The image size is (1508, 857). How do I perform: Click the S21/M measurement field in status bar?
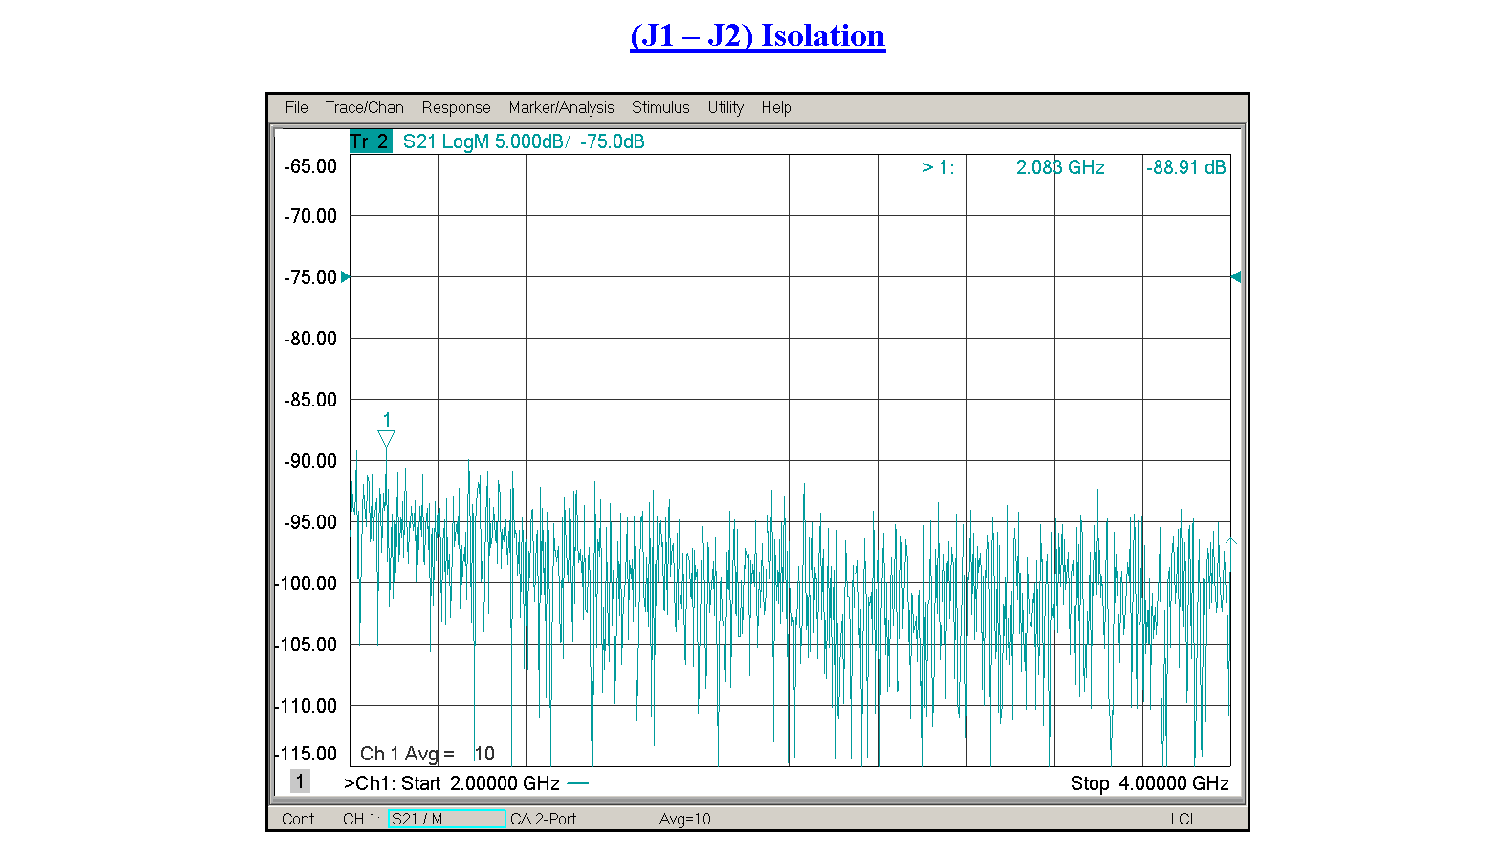[x=446, y=818]
